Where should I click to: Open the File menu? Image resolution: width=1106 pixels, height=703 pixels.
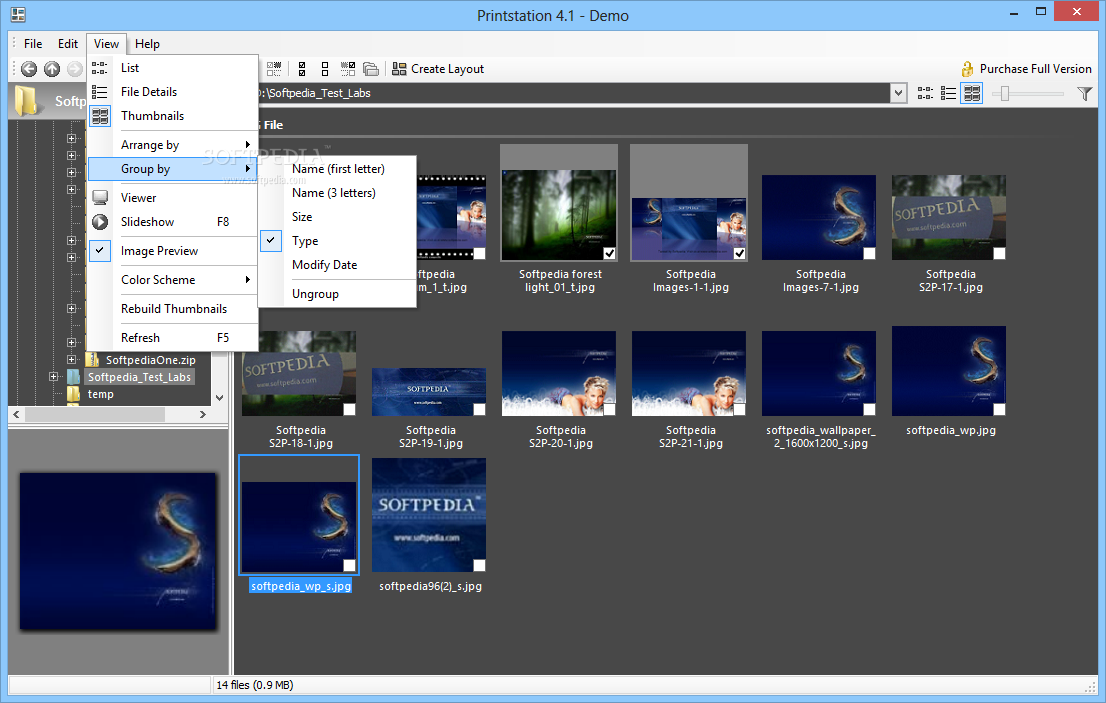(x=33, y=44)
